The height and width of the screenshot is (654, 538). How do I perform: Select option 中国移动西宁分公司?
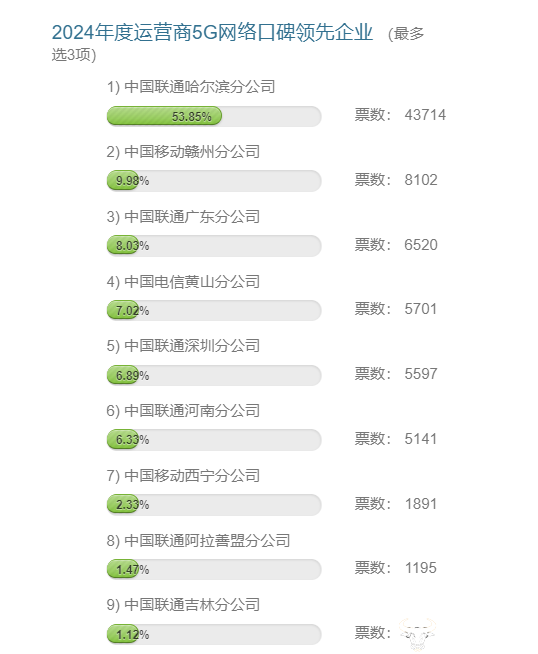point(183,476)
